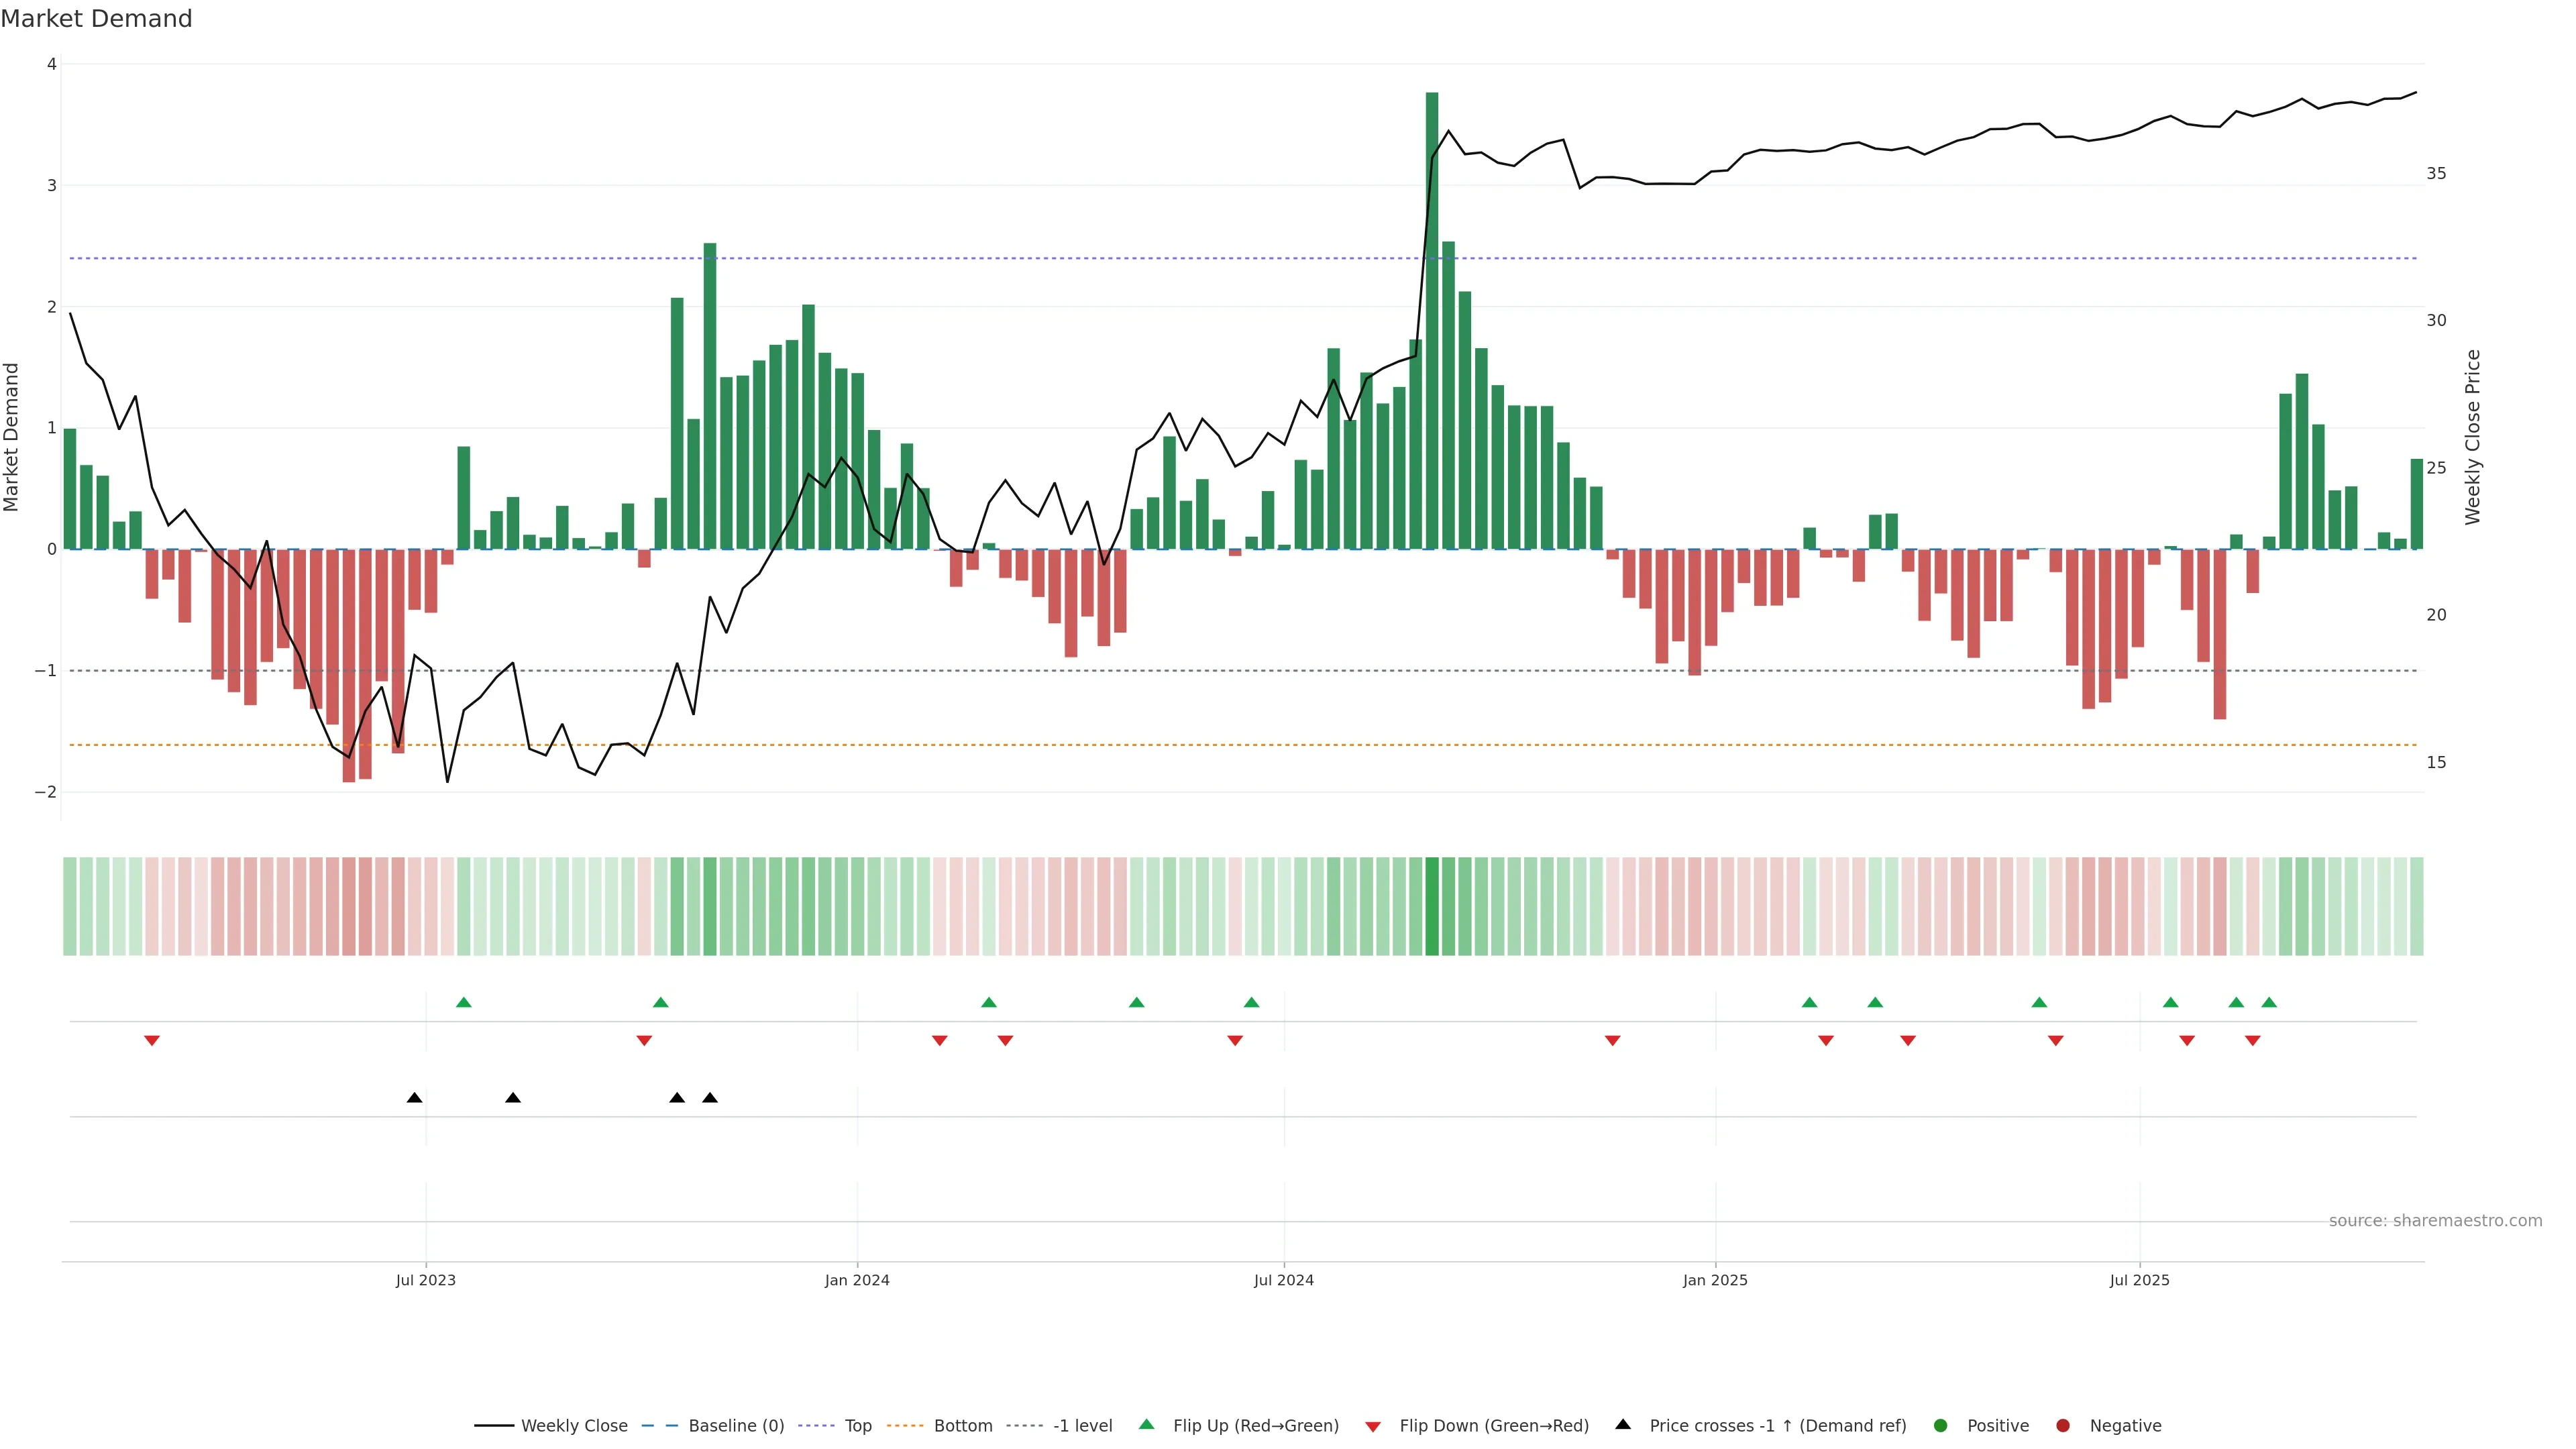The height and width of the screenshot is (1449, 2576).
Task: Click the darkest green heatmap strip cell
Action: coord(1432,906)
